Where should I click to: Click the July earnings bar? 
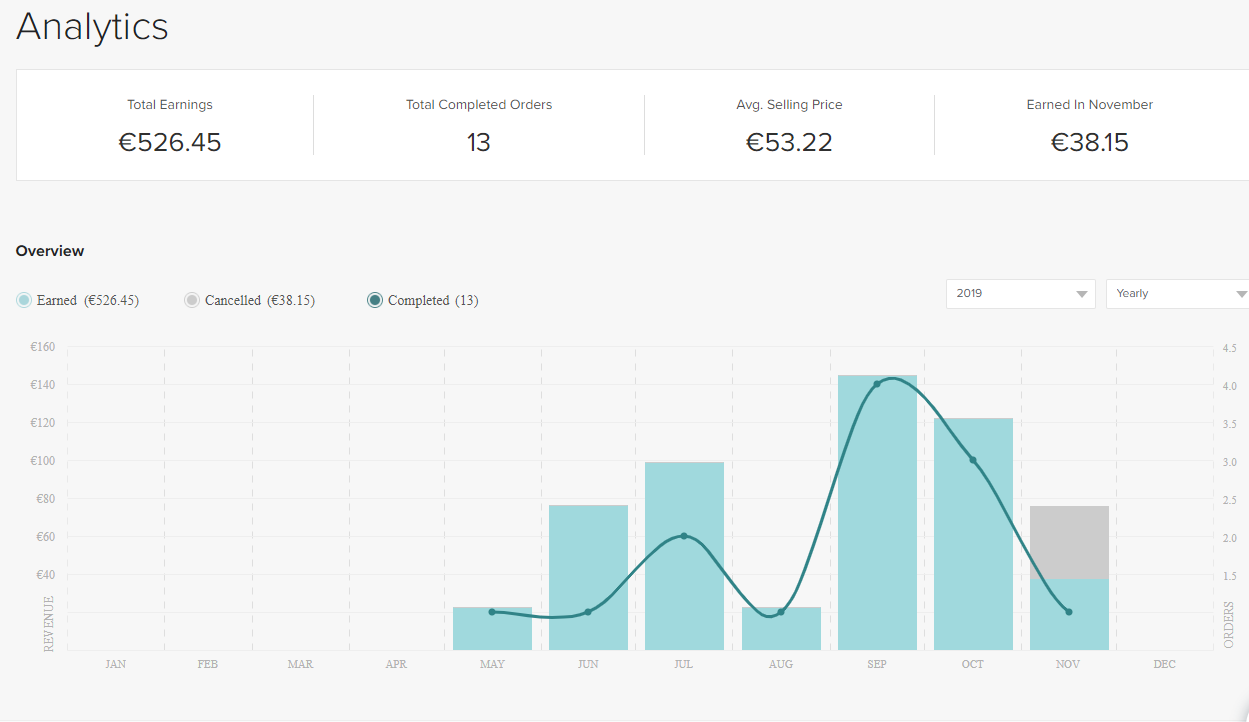pyautogui.click(x=684, y=556)
